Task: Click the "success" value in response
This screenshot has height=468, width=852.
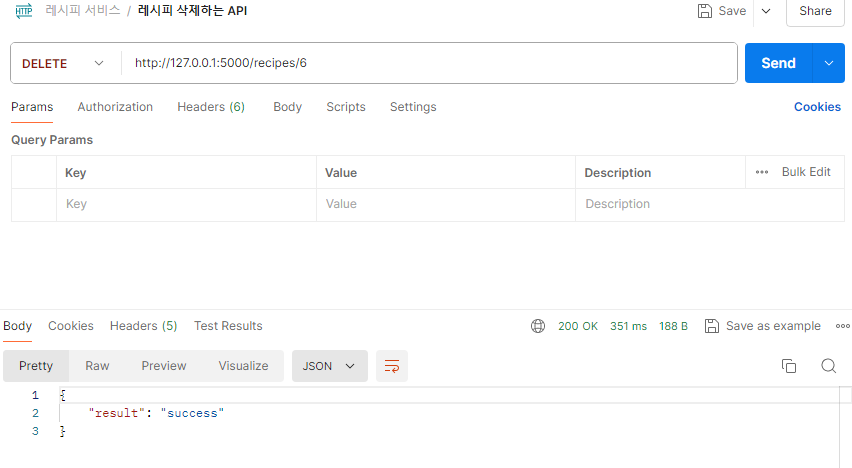Action: pyautogui.click(x=192, y=413)
